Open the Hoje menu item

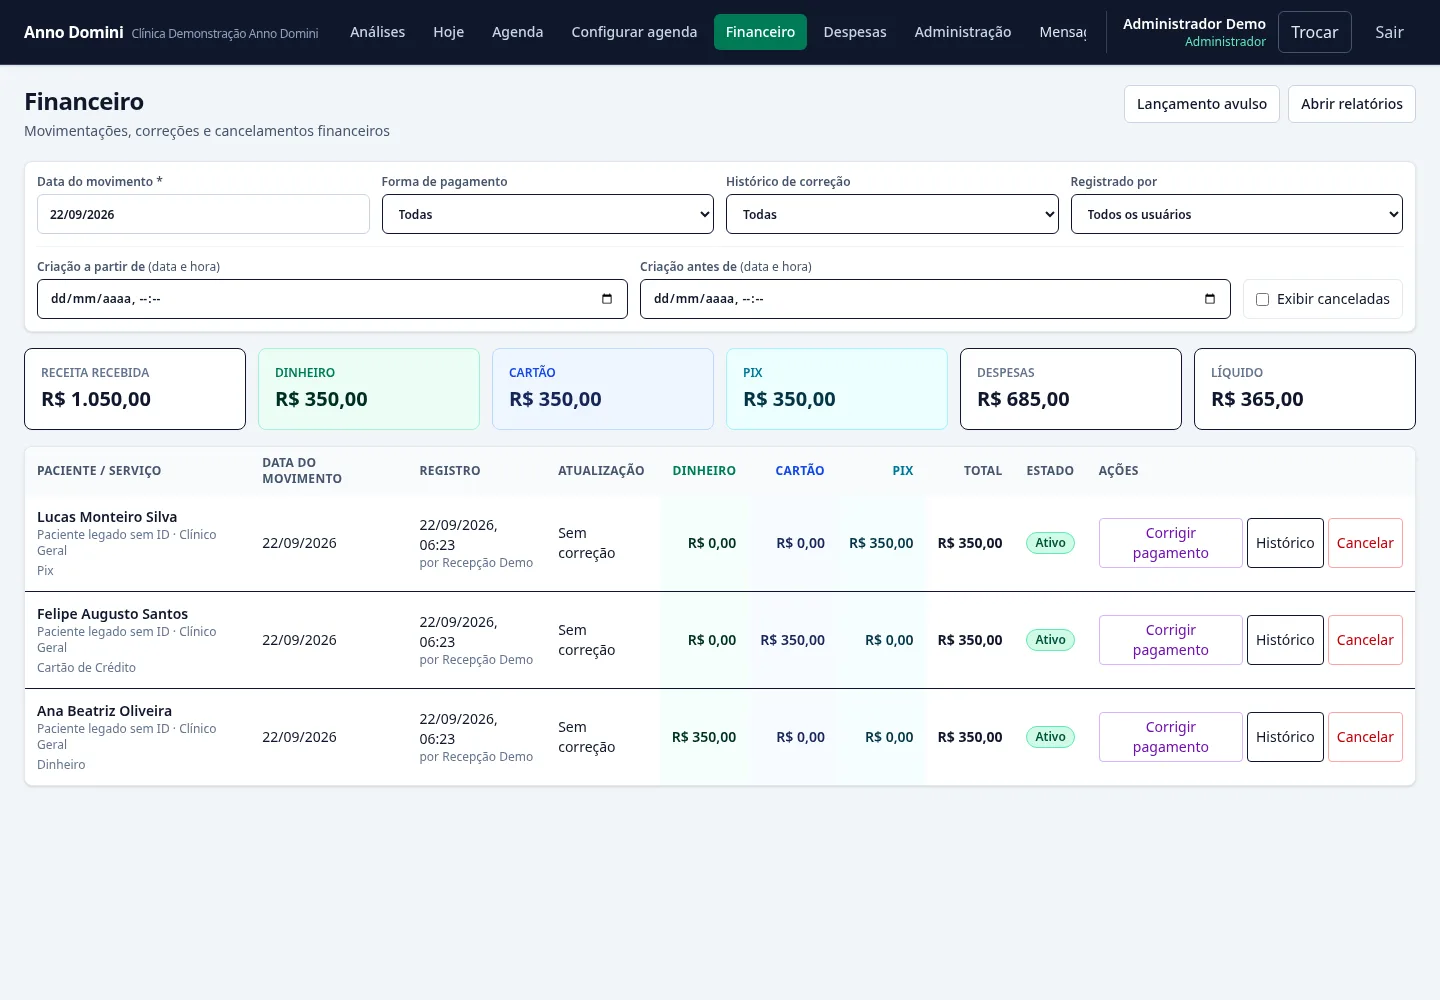click(x=449, y=32)
